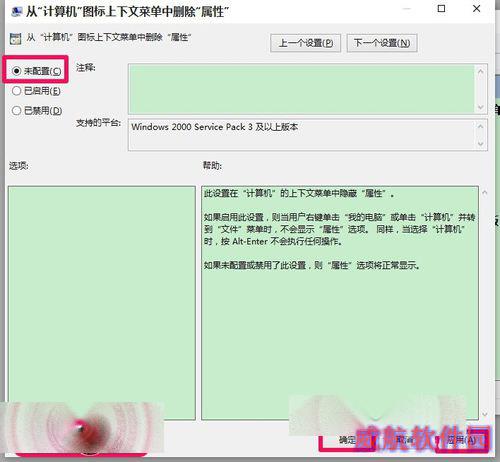Maximize the policy dialog window

[441, 9]
